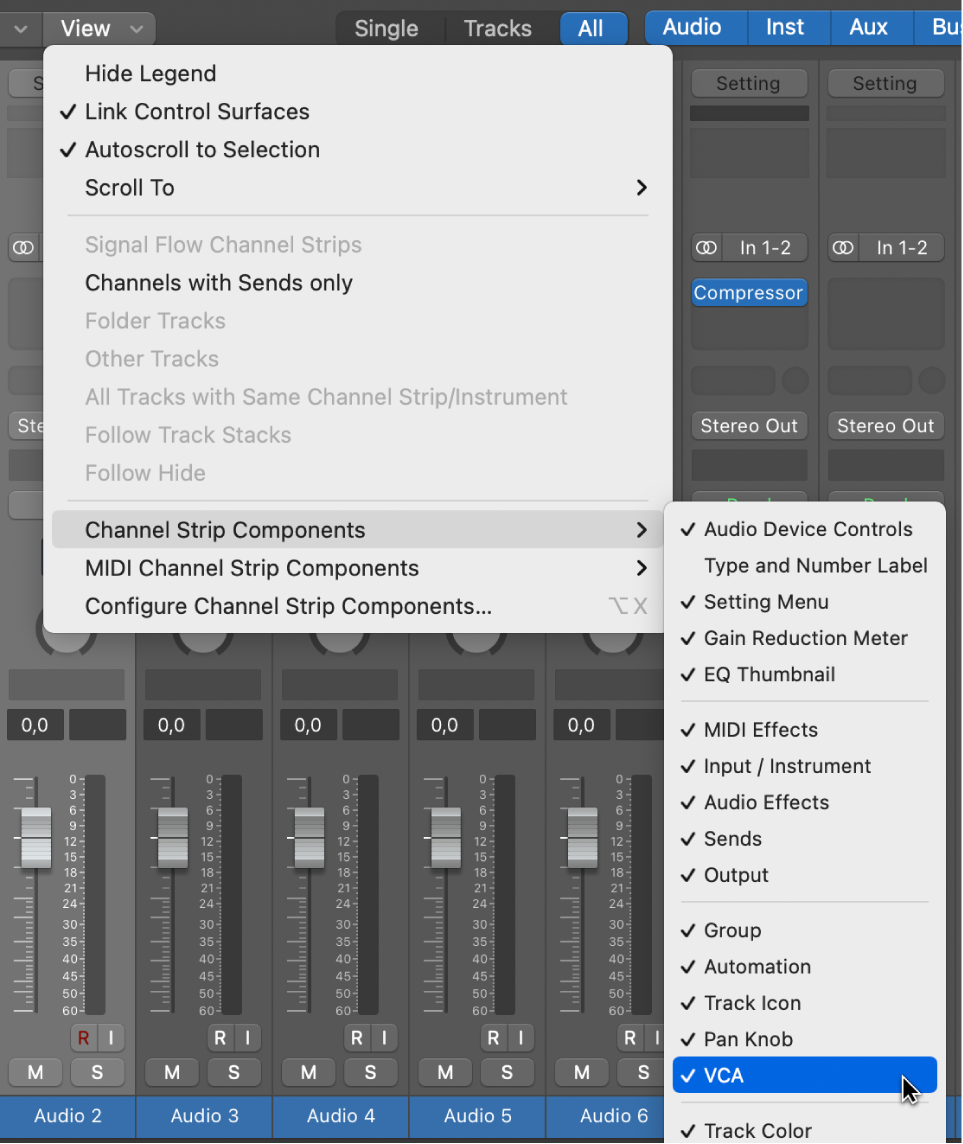Select the Audio 3 track name
The height and width of the screenshot is (1144, 963).
pyautogui.click(x=204, y=1116)
